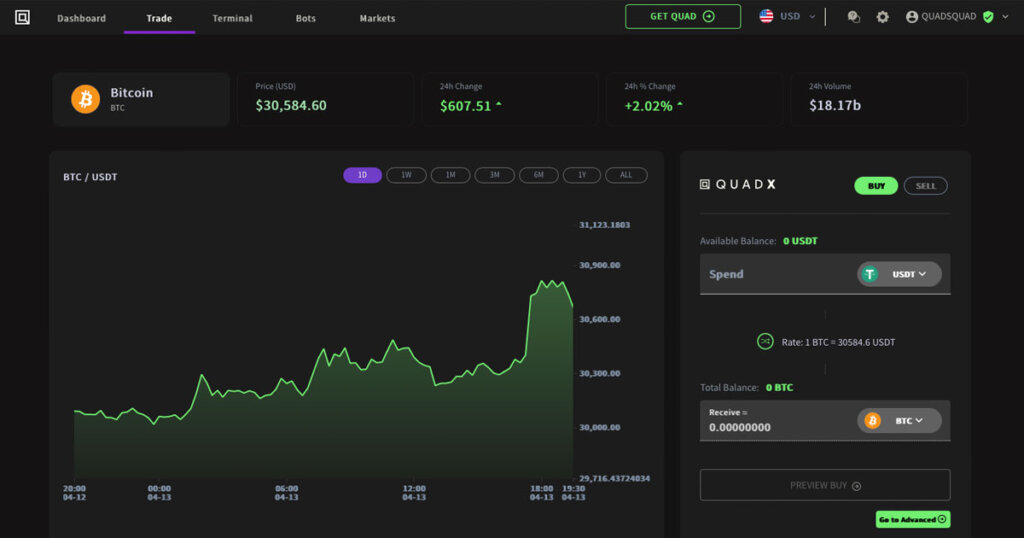Switch to SELL mode
Image resolution: width=1024 pixels, height=538 pixels.
pos(925,186)
